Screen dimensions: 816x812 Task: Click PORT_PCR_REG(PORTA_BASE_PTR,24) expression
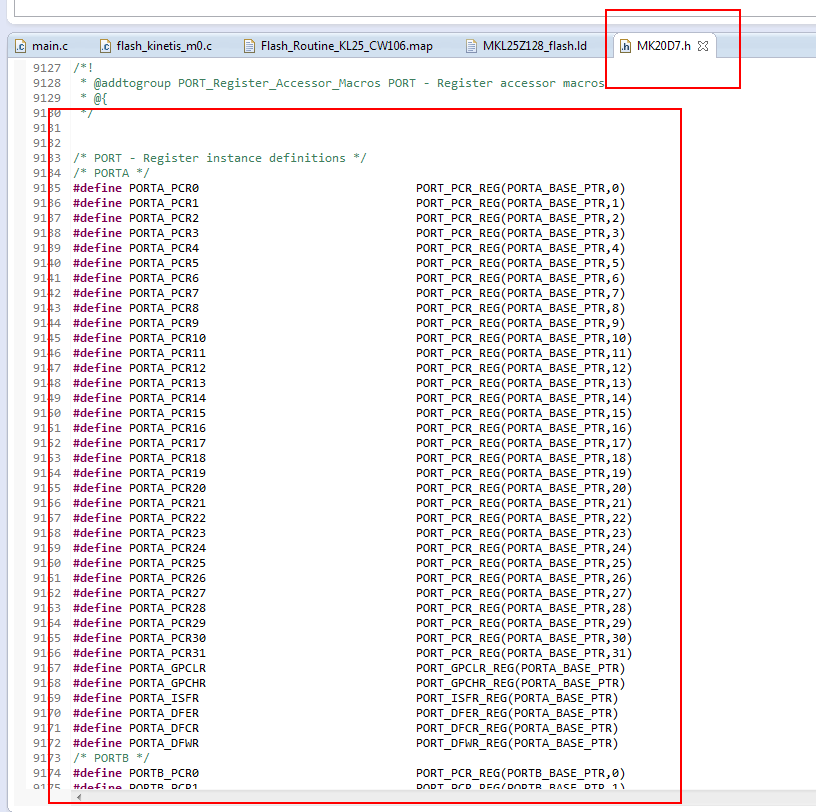coord(524,548)
